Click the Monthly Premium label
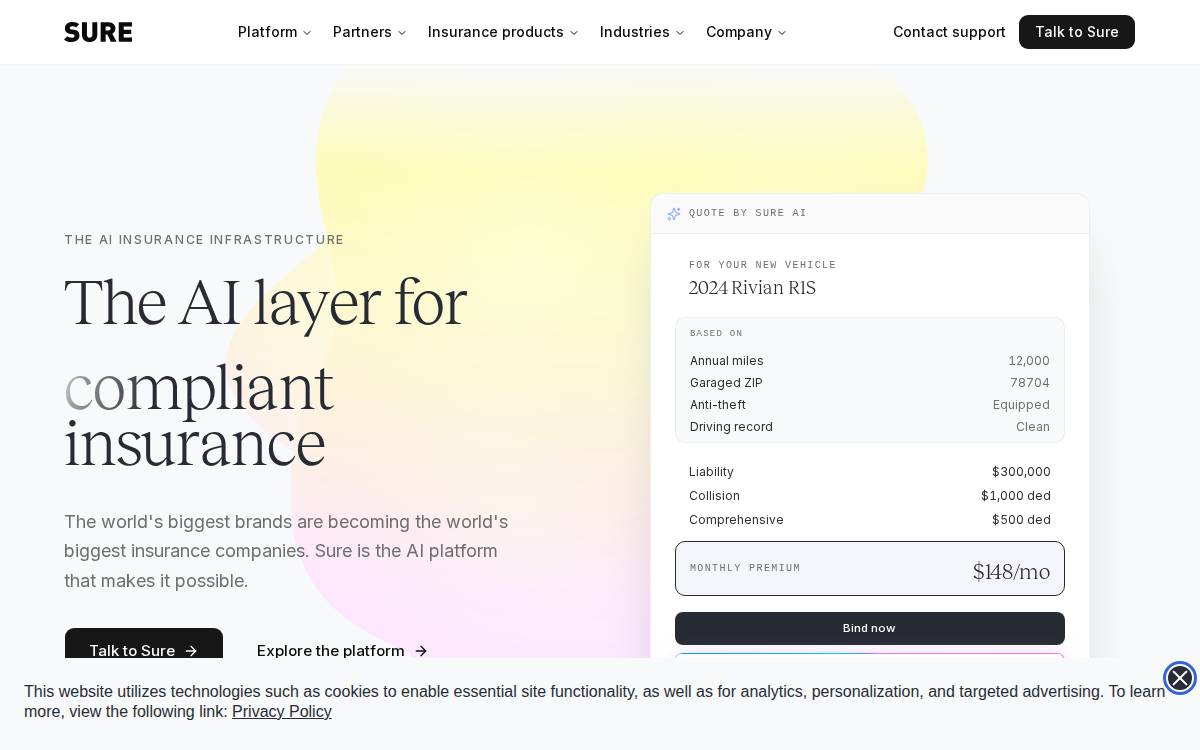Screen dimensions: 1200x750 coord(745,568)
